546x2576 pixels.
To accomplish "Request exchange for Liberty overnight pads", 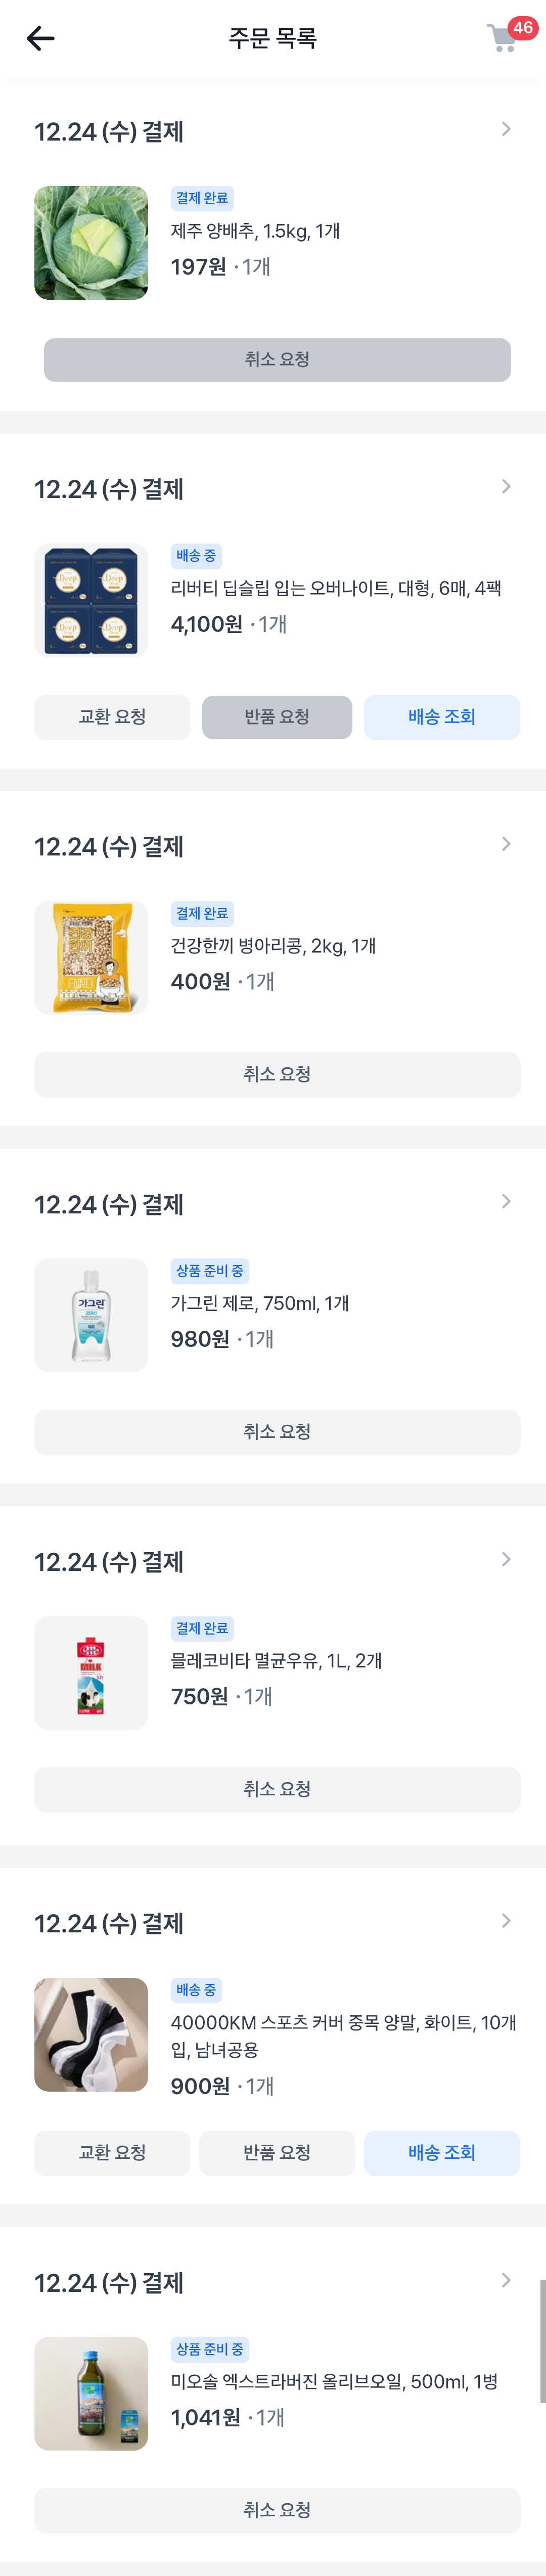I will [112, 717].
